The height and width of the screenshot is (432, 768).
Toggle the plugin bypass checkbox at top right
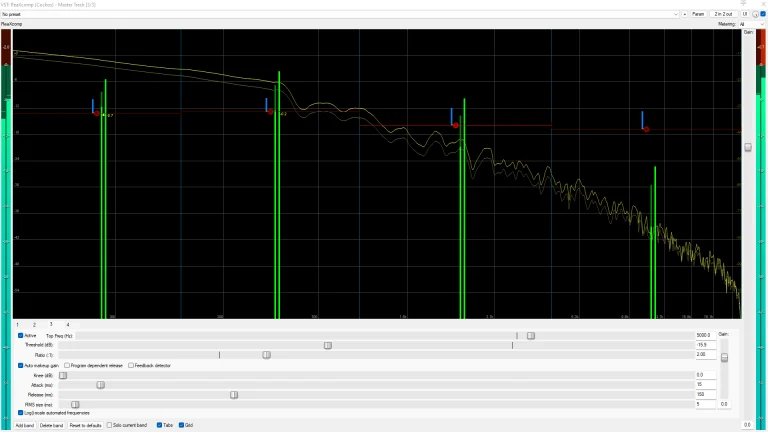pyautogui.click(x=763, y=14)
